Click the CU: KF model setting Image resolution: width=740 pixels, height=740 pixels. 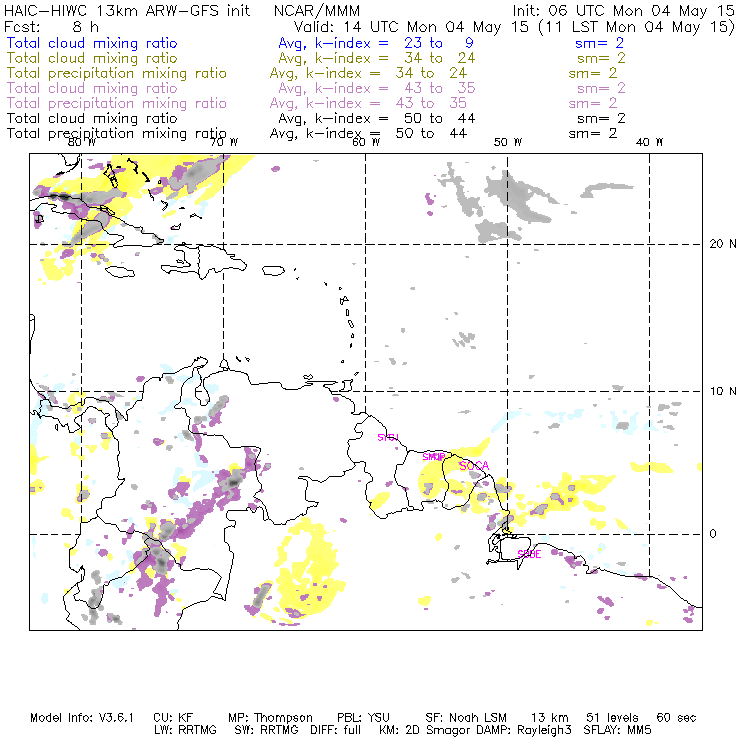[x=173, y=718]
